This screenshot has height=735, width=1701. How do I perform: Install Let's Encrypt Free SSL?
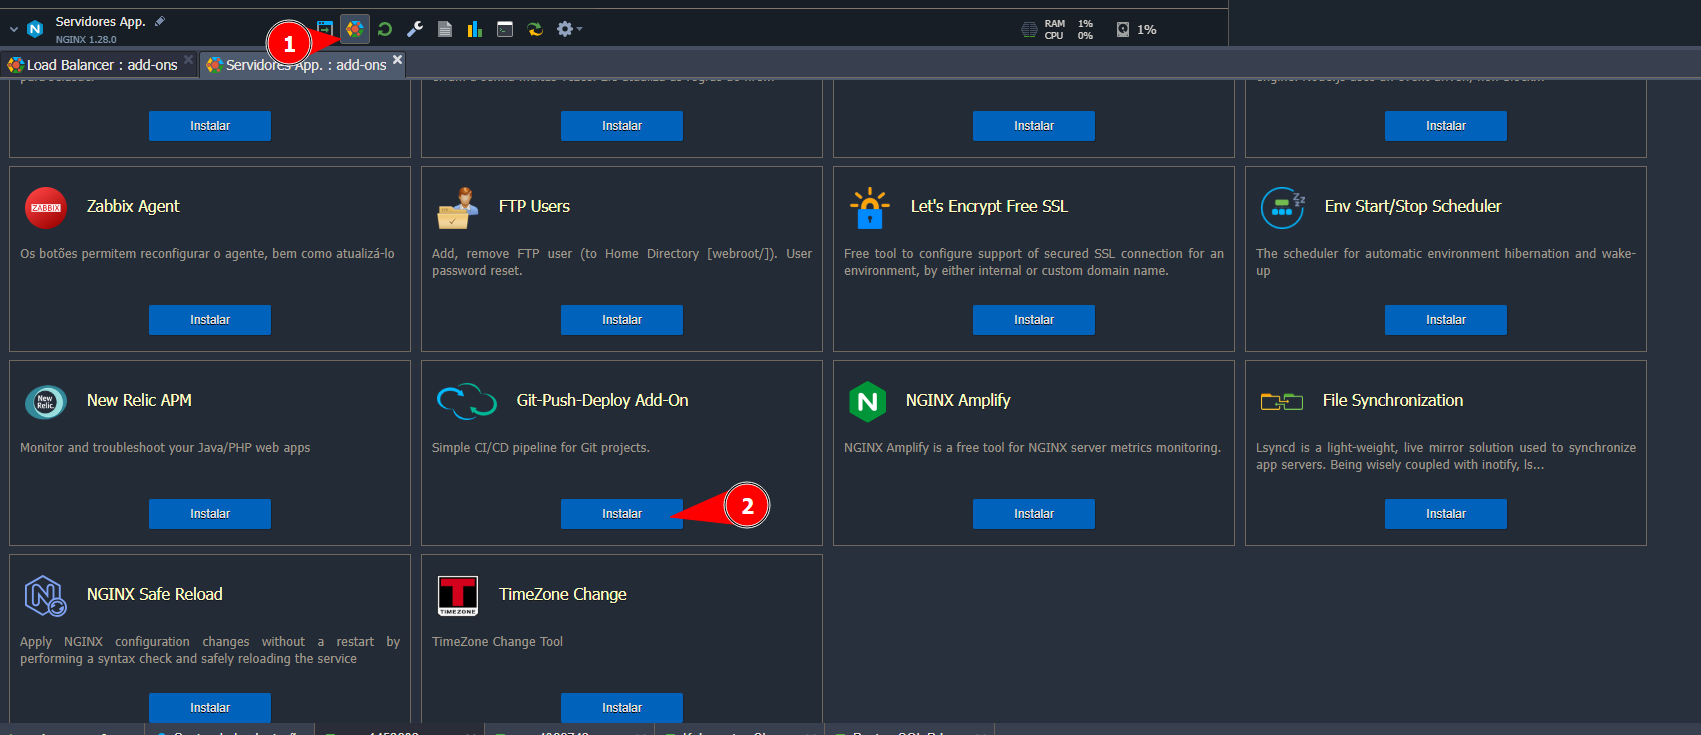tap(1033, 320)
